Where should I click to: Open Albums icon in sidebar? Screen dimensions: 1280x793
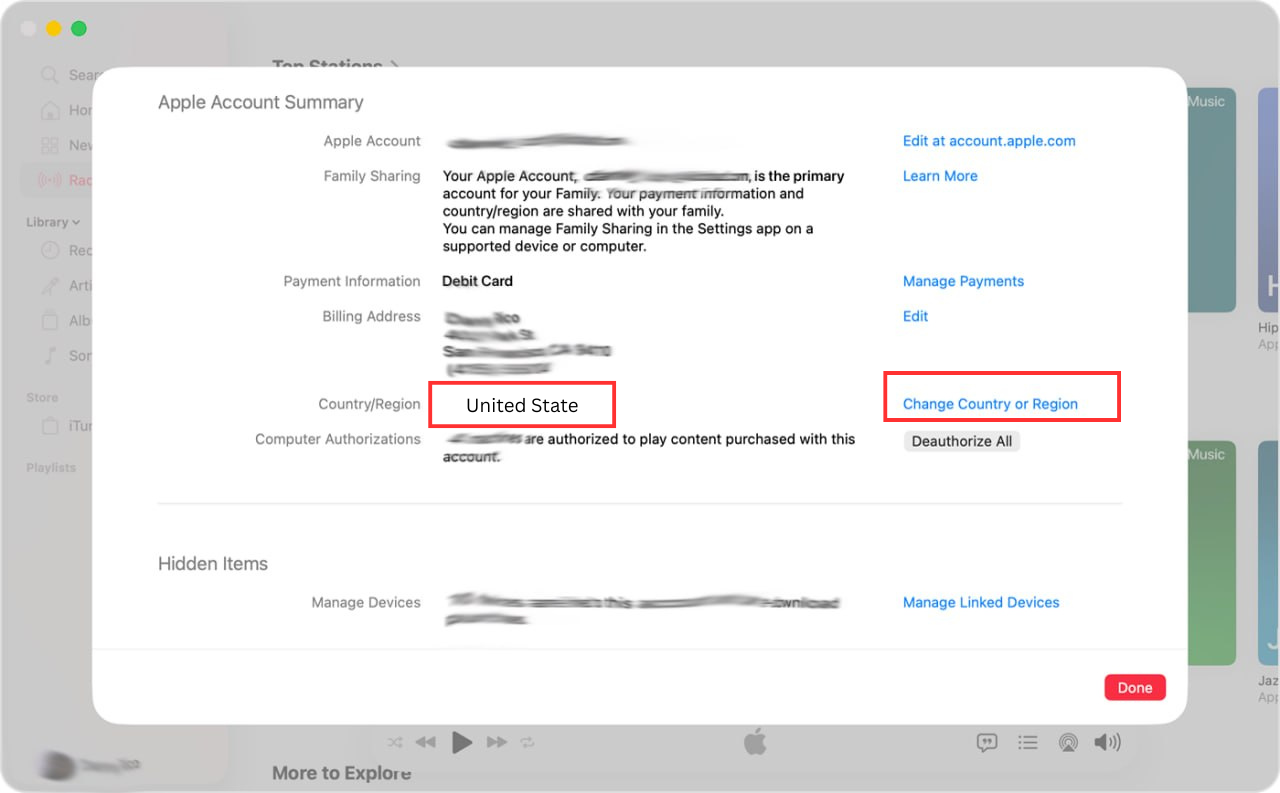pos(50,320)
